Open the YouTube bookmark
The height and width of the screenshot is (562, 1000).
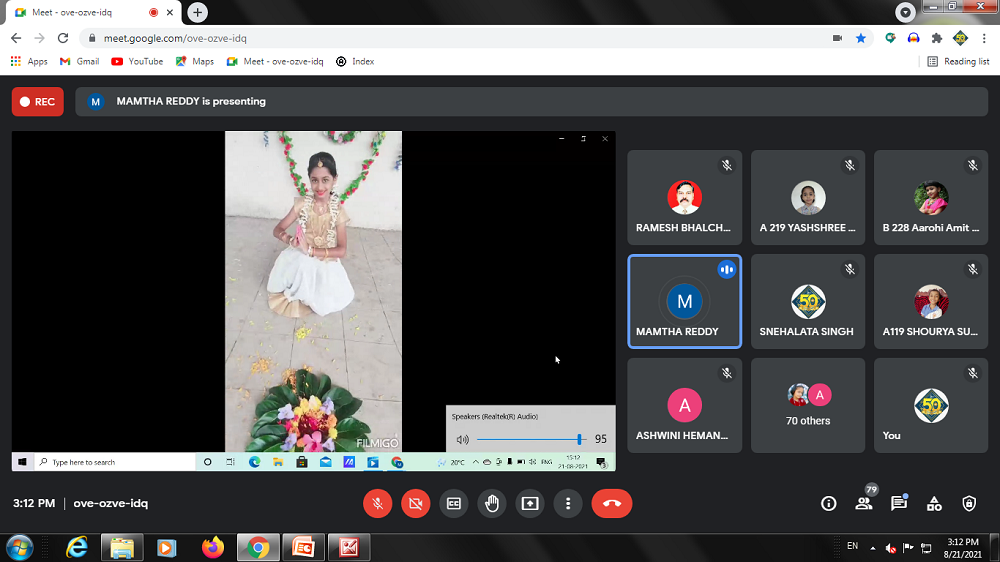pos(137,61)
